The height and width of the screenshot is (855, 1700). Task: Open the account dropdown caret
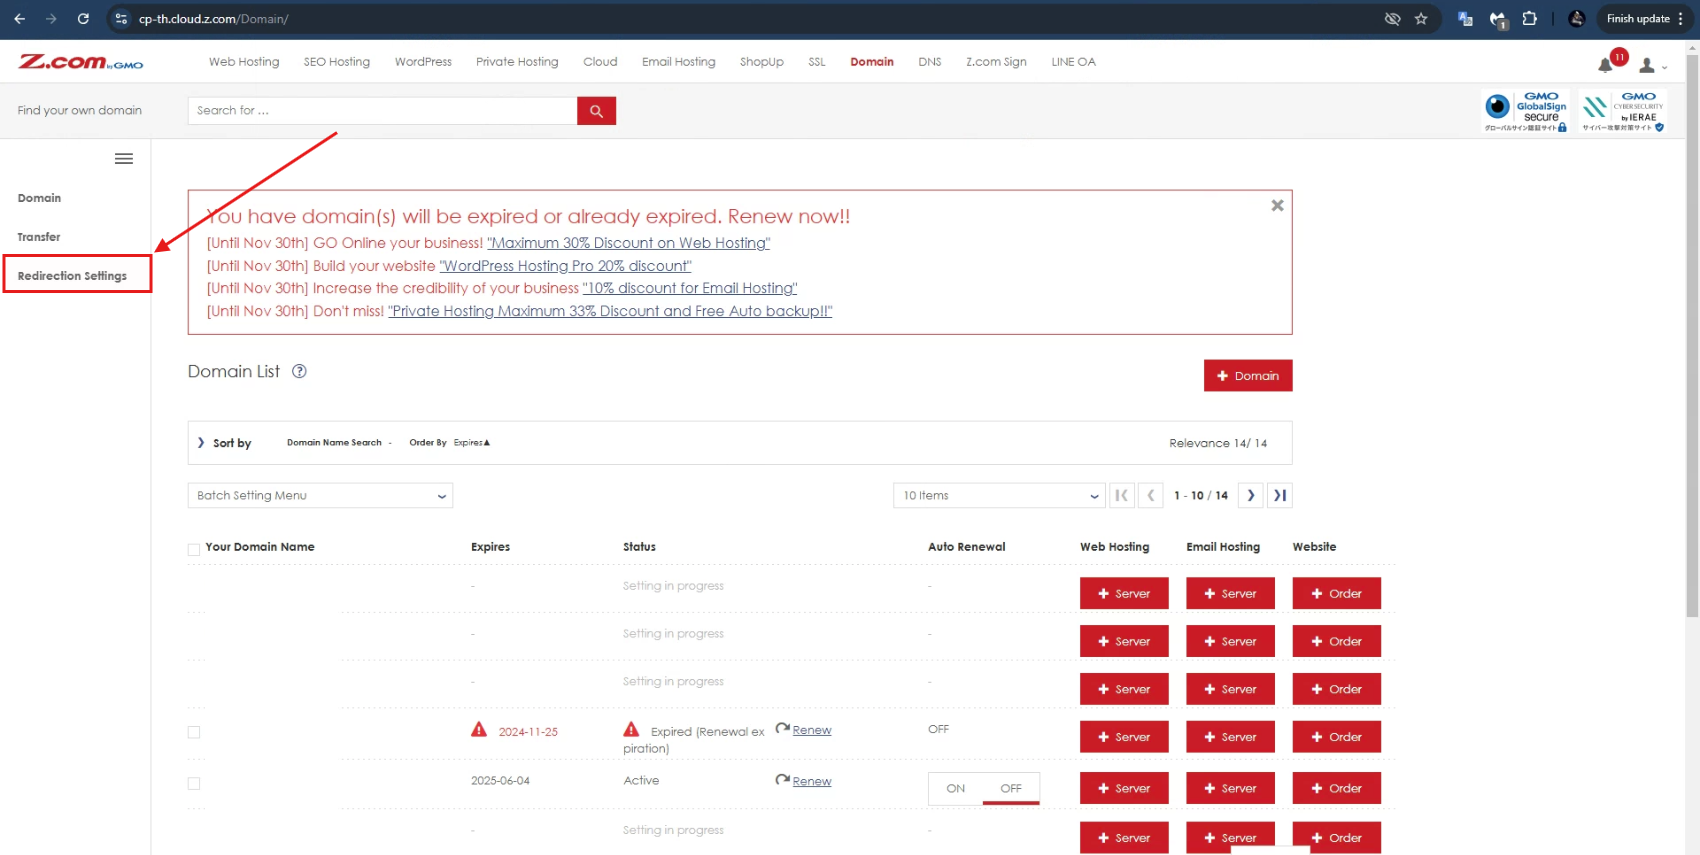[x=1664, y=68]
